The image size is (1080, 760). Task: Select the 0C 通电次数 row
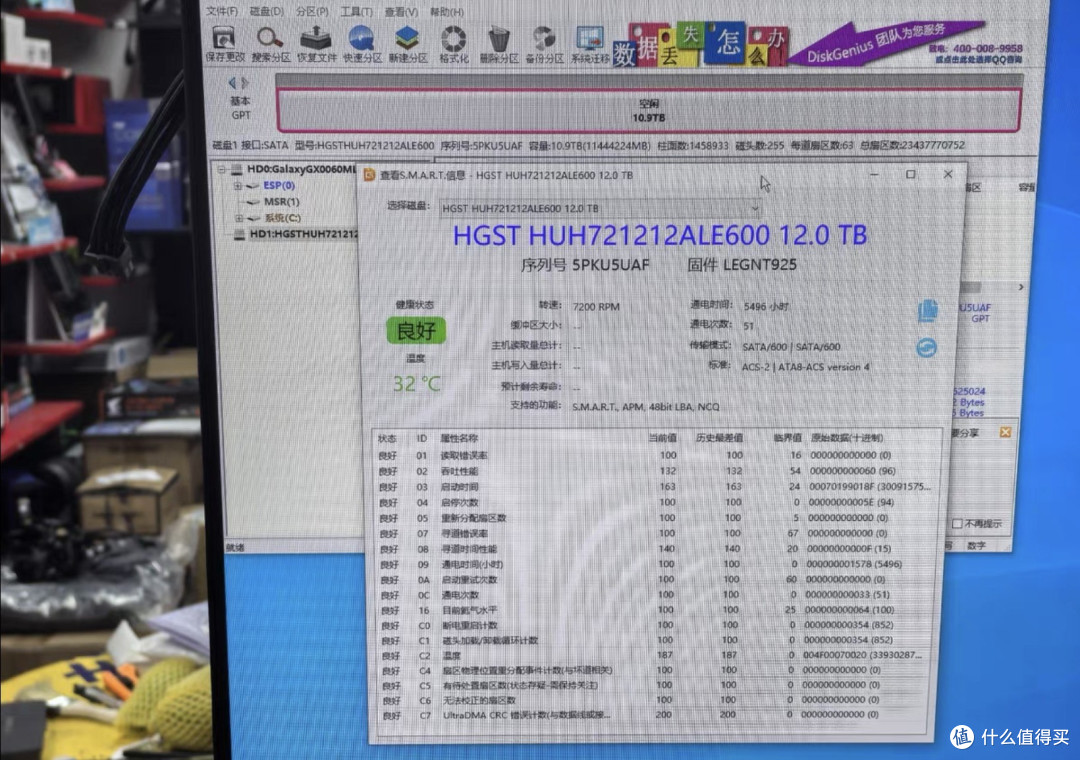(654, 595)
